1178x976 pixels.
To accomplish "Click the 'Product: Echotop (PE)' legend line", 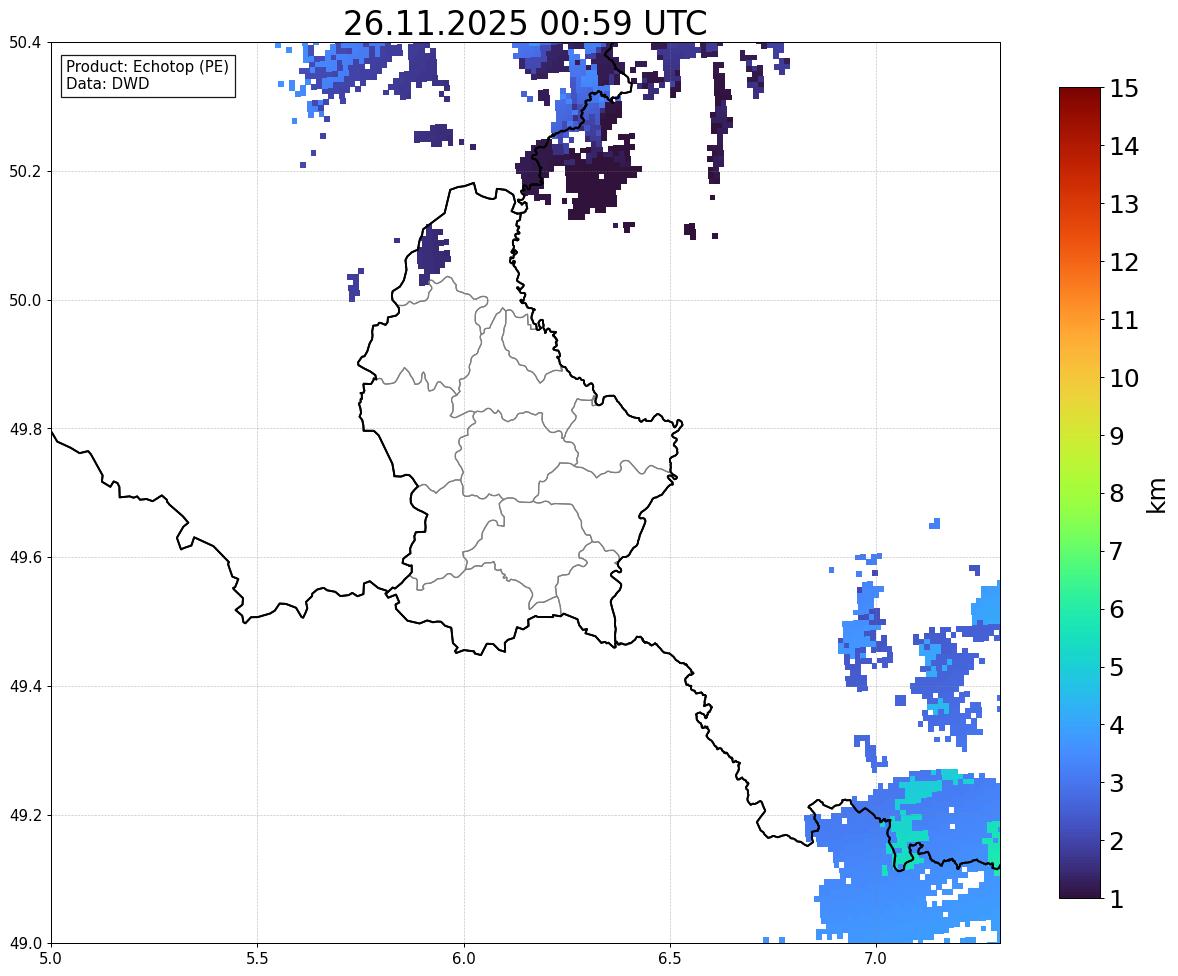I will (x=147, y=67).
